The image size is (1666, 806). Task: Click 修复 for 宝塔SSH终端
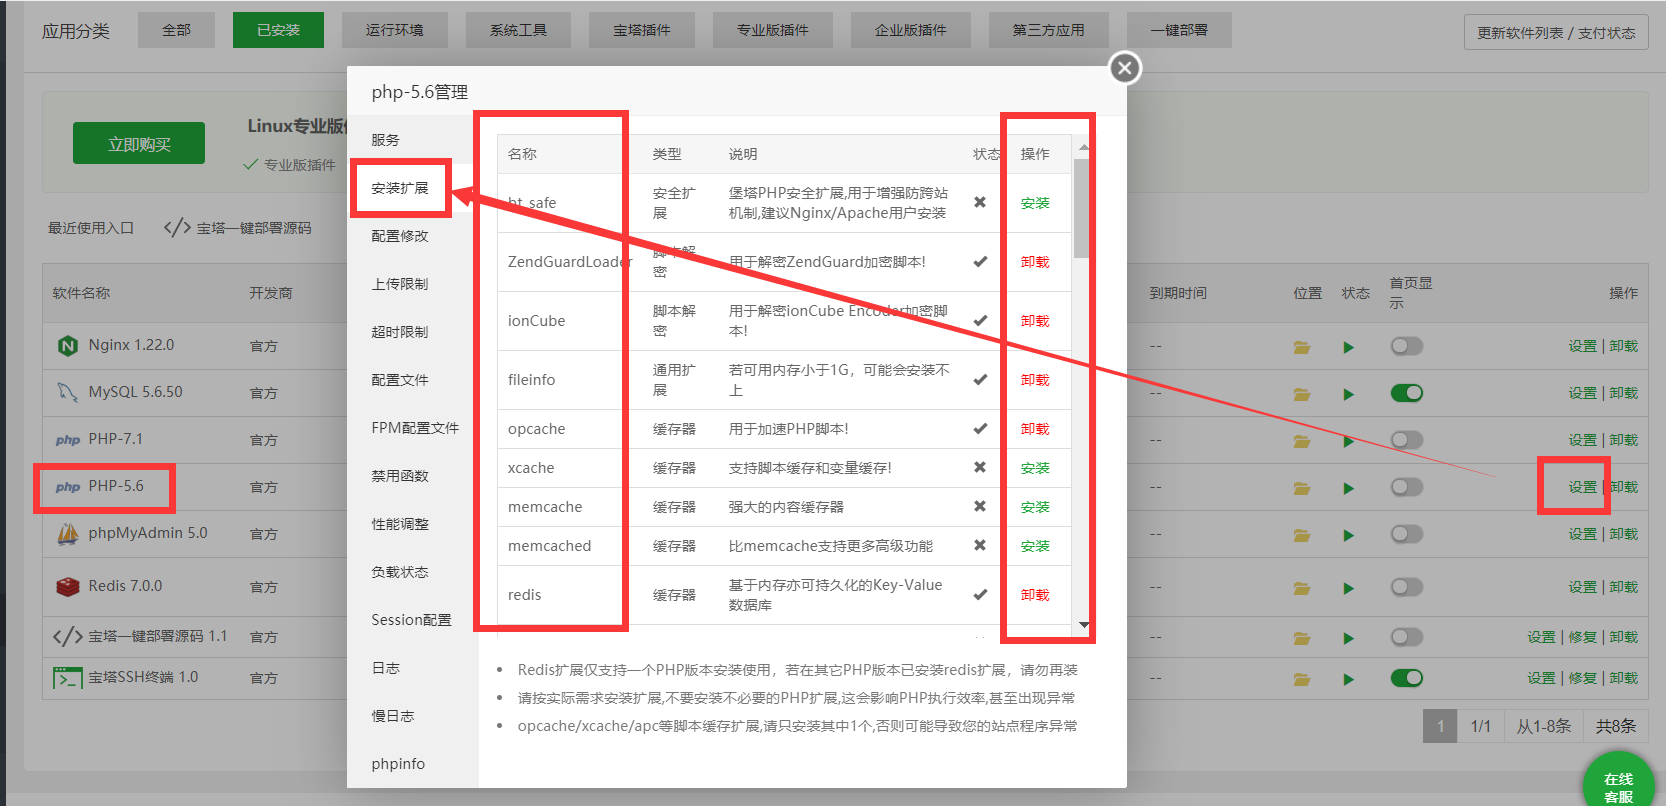pos(1582,678)
